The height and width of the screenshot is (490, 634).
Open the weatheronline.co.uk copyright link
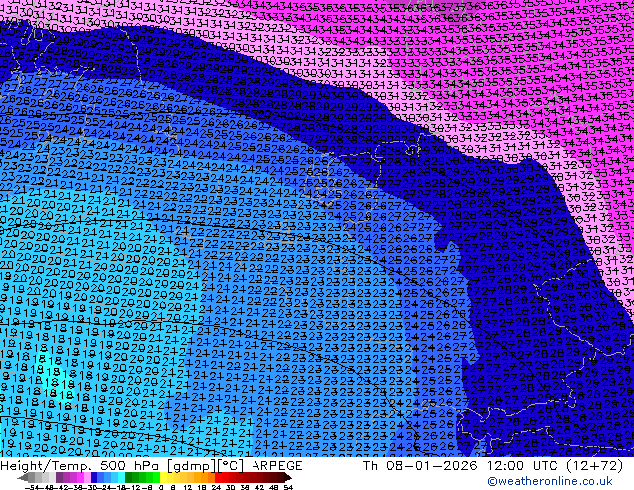tap(550, 481)
